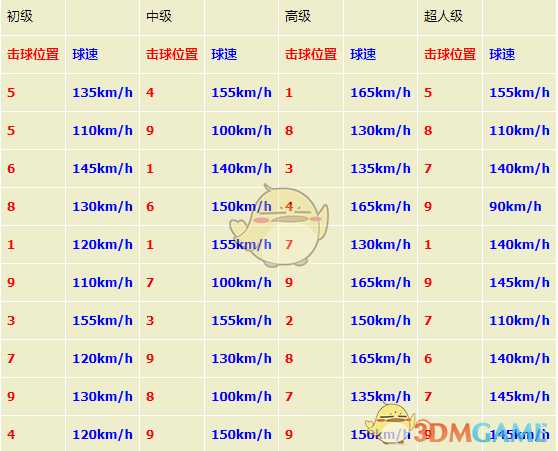Screen dimensions: 558x451
Task: Select position 1 in the 高级 column
Action: 289,93
